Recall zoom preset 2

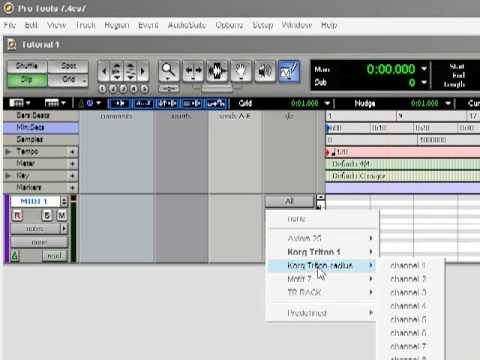(x=113, y=89)
